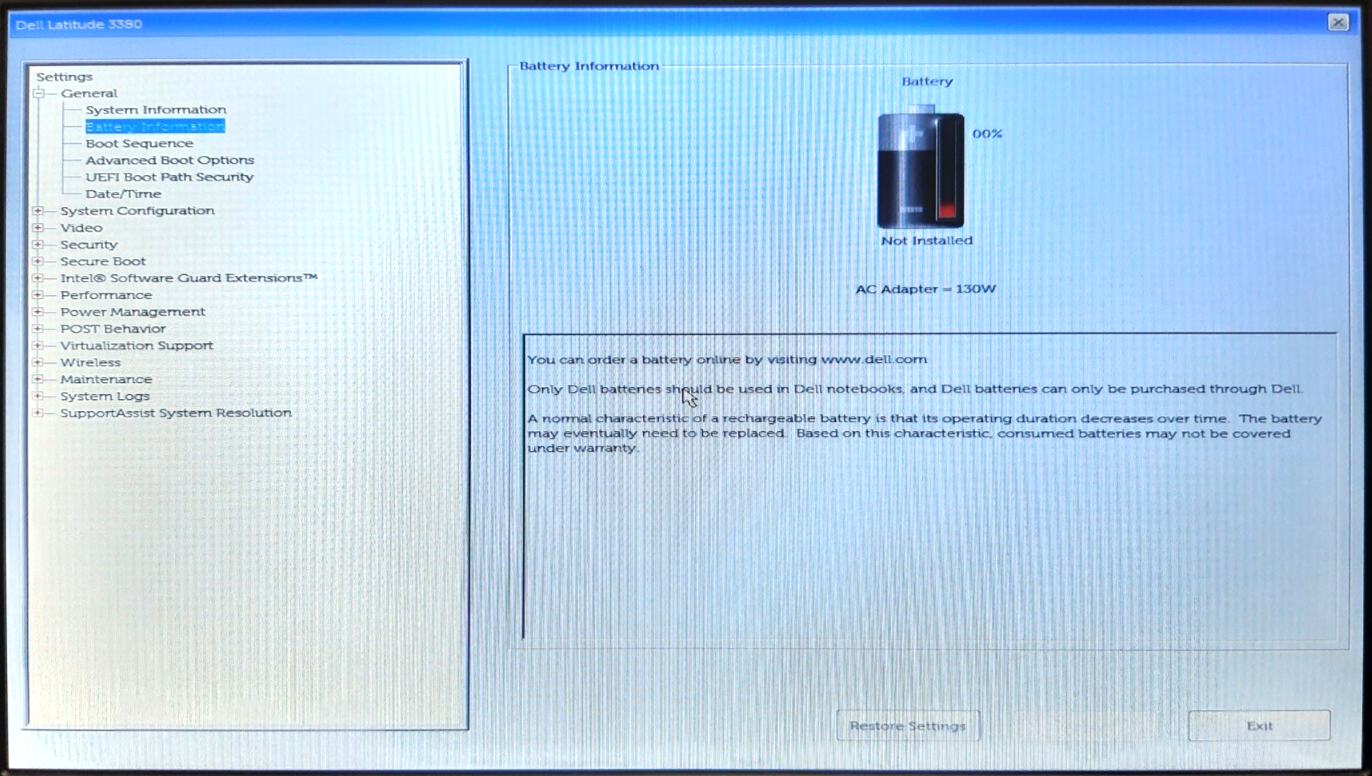The width and height of the screenshot is (1372, 776).
Task: Select the General category label
Action: pyautogui.click(x=89, y=93)
